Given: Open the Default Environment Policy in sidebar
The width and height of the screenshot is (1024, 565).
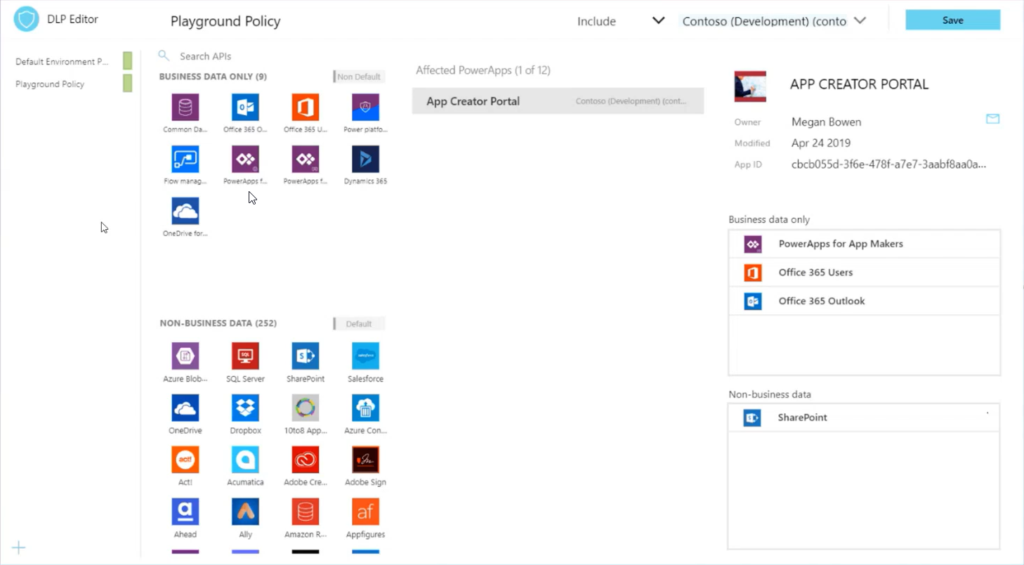Looking at the screenshot, I should click(x=62, y=61).
